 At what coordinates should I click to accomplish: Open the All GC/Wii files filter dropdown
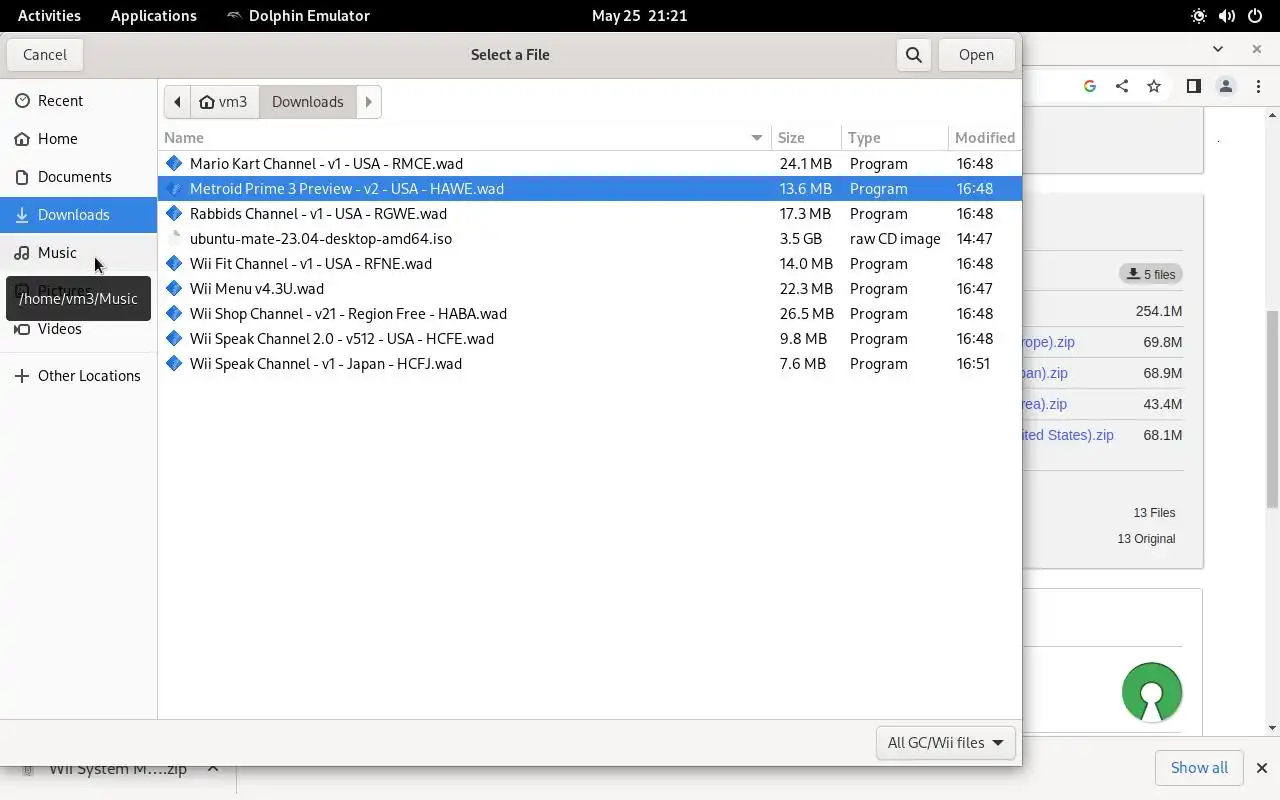945,743
